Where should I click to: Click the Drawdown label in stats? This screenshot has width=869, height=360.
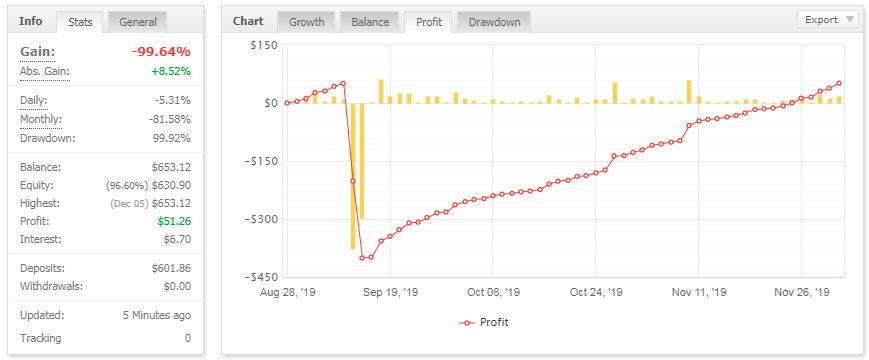(47, 138)
